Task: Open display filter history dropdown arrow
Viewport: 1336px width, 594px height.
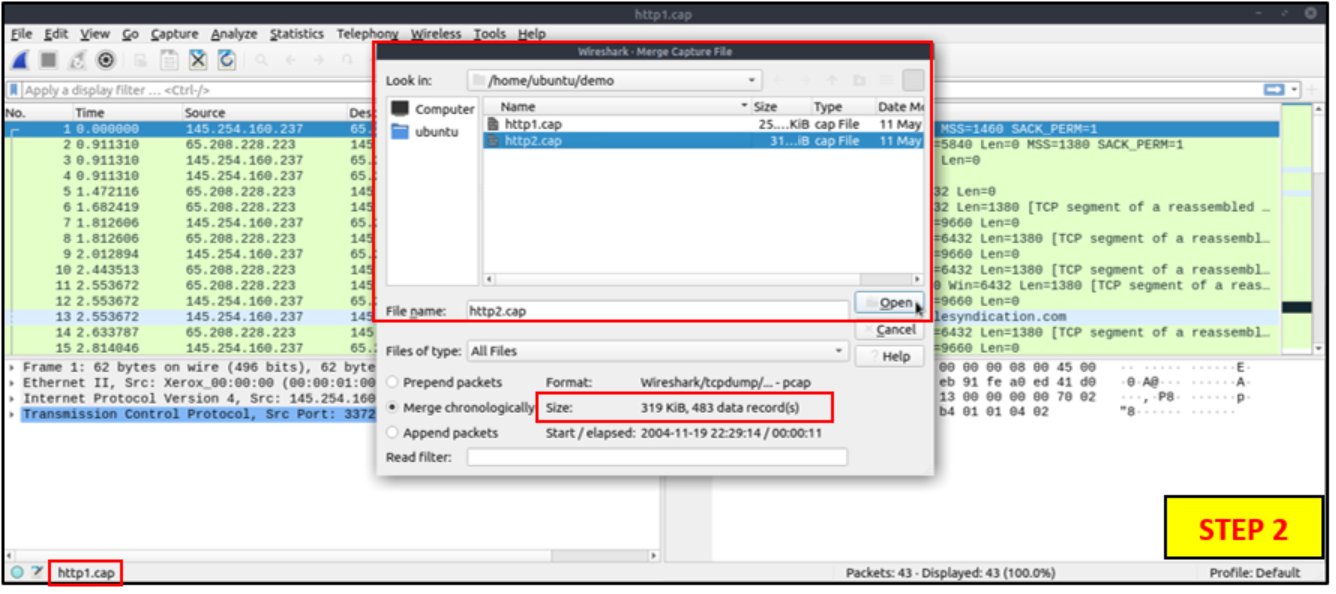Action: click(x=1295, y=90)
